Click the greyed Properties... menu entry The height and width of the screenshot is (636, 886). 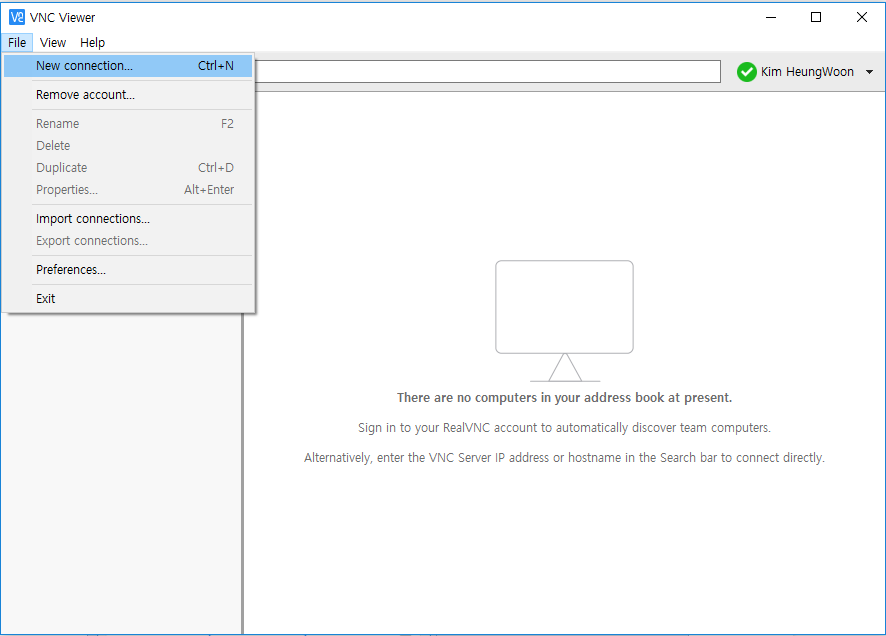128,190
